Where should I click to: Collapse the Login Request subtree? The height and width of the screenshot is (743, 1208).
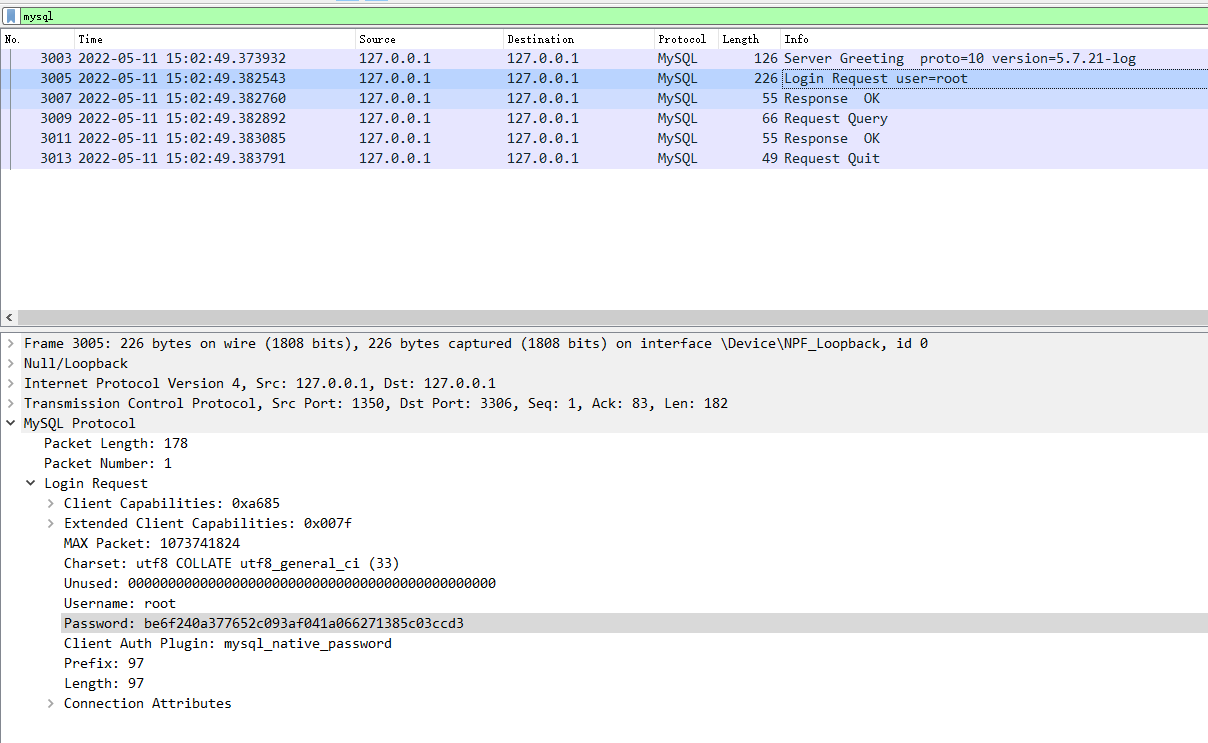[31, 483]
